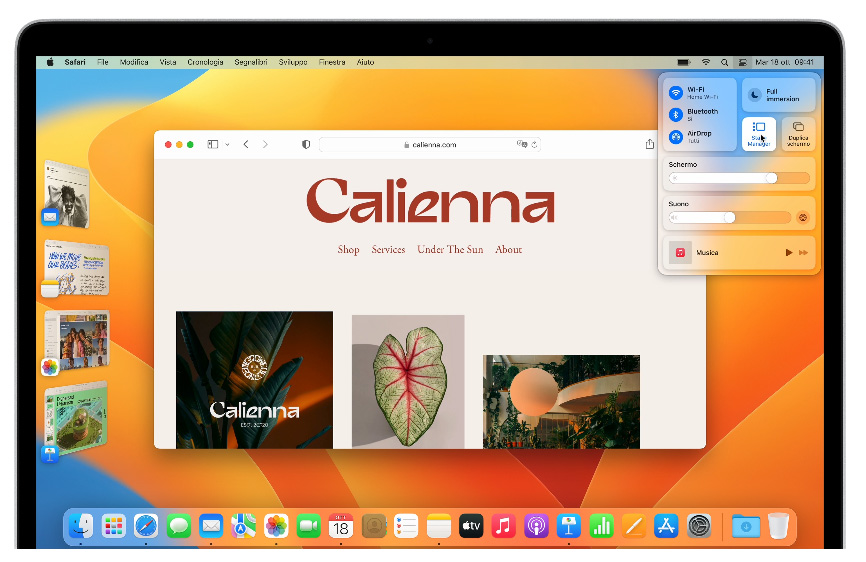This screenshot has width=866, height=562.
Task: Open Podcasts from the Dock
Action: (x=536, y=526)
